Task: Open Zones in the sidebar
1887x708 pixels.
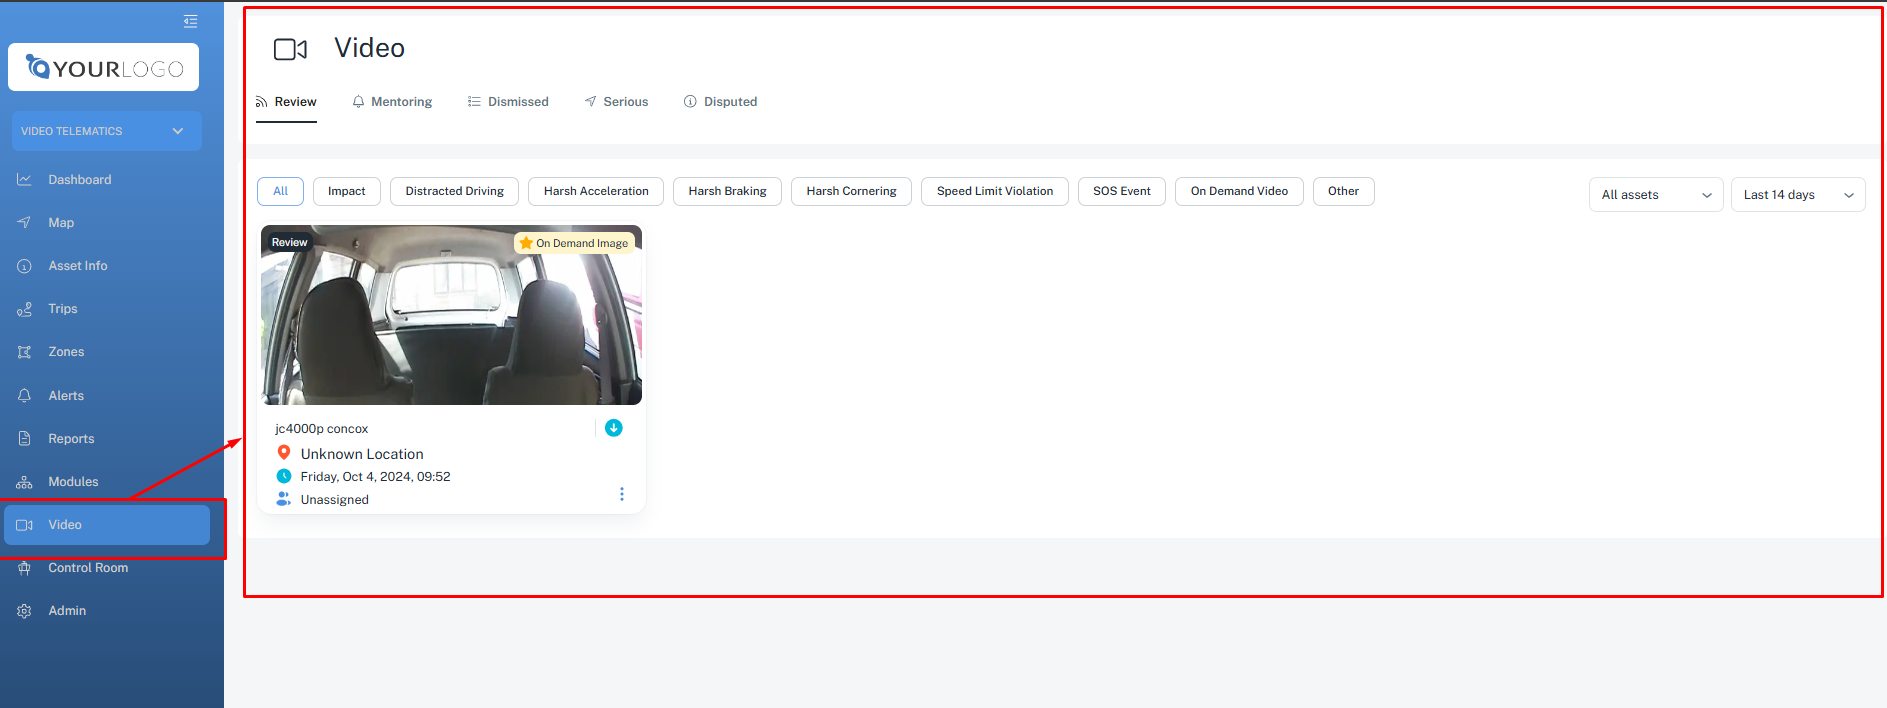Action: coord(66,352)
